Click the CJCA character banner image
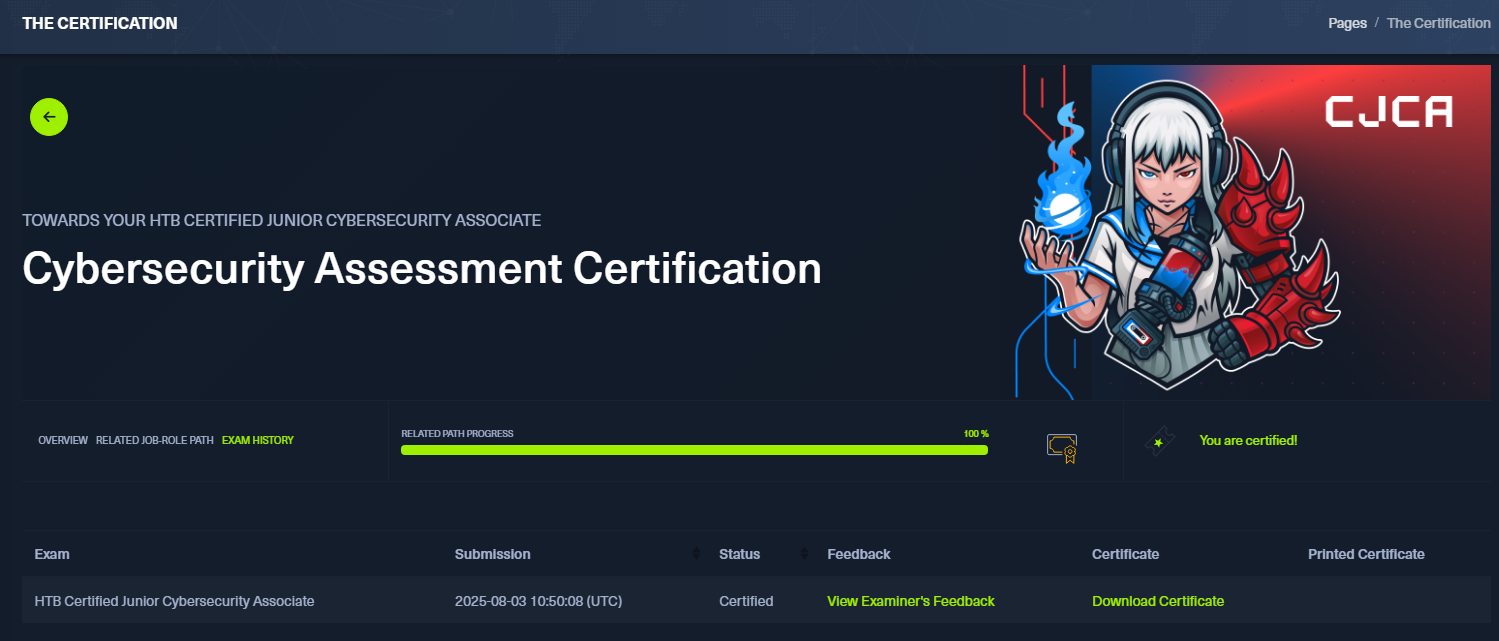1499x641 pixels. (x=1253, y=232)
